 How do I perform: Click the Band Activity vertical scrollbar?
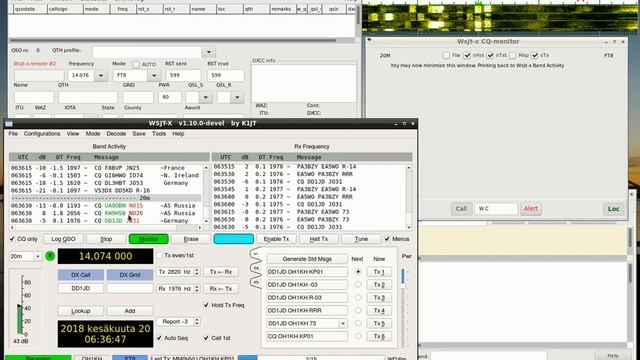point(206,194)
